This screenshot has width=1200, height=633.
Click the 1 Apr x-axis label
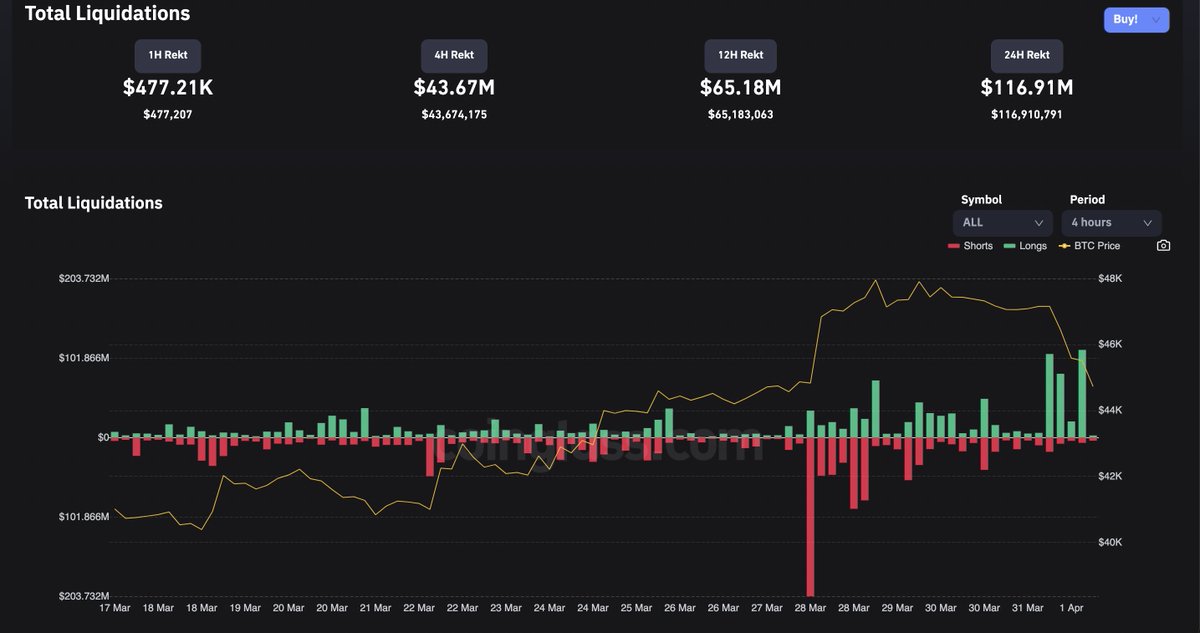1071,607
